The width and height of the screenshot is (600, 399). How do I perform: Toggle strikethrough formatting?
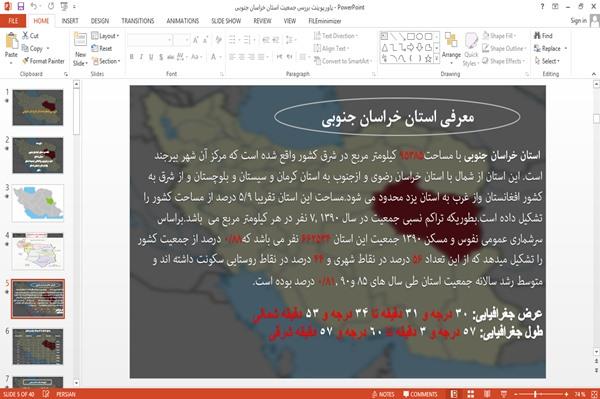click(x=170, y=57)
